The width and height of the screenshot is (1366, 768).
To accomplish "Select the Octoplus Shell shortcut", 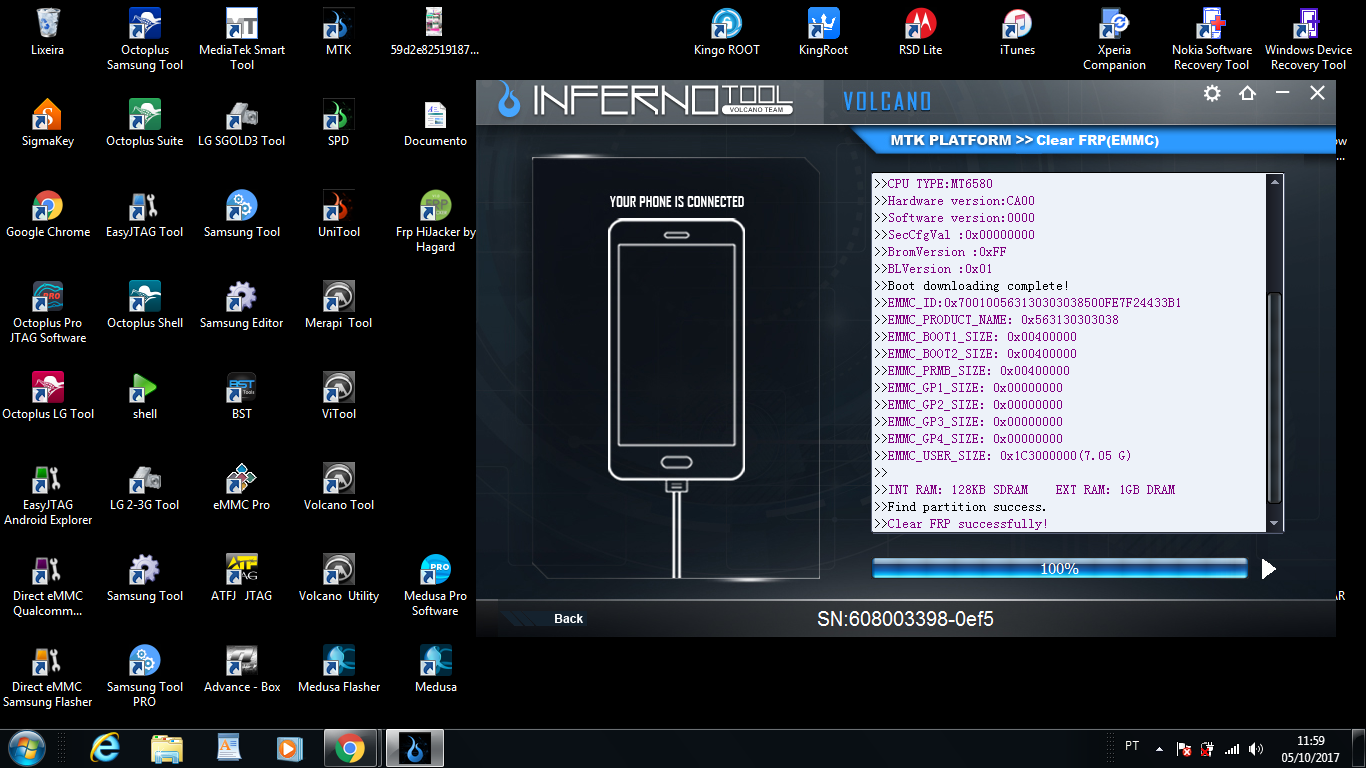I will tap(145, 305).
